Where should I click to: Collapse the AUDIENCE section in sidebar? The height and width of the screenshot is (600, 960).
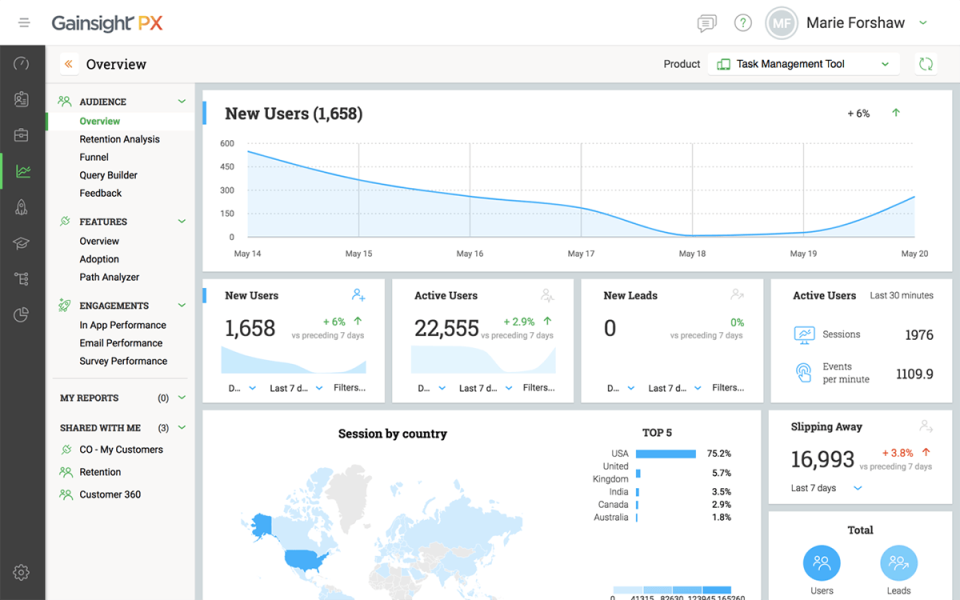coord(182,101)
